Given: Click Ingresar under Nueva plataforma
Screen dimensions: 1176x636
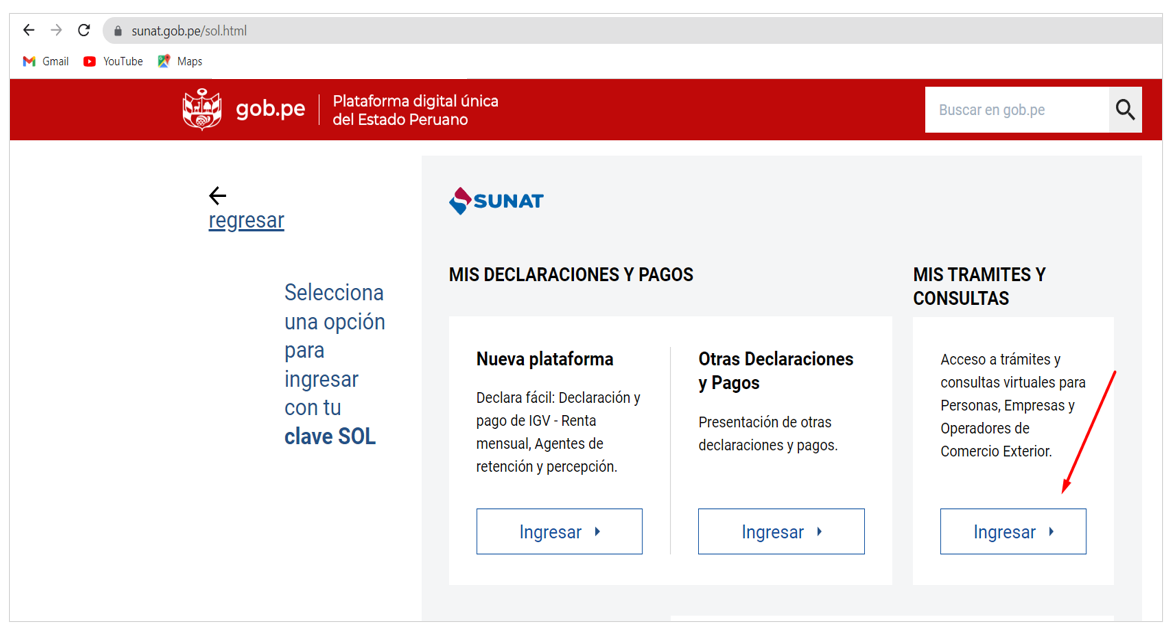Looking at the screenshot, I should 560,532.
